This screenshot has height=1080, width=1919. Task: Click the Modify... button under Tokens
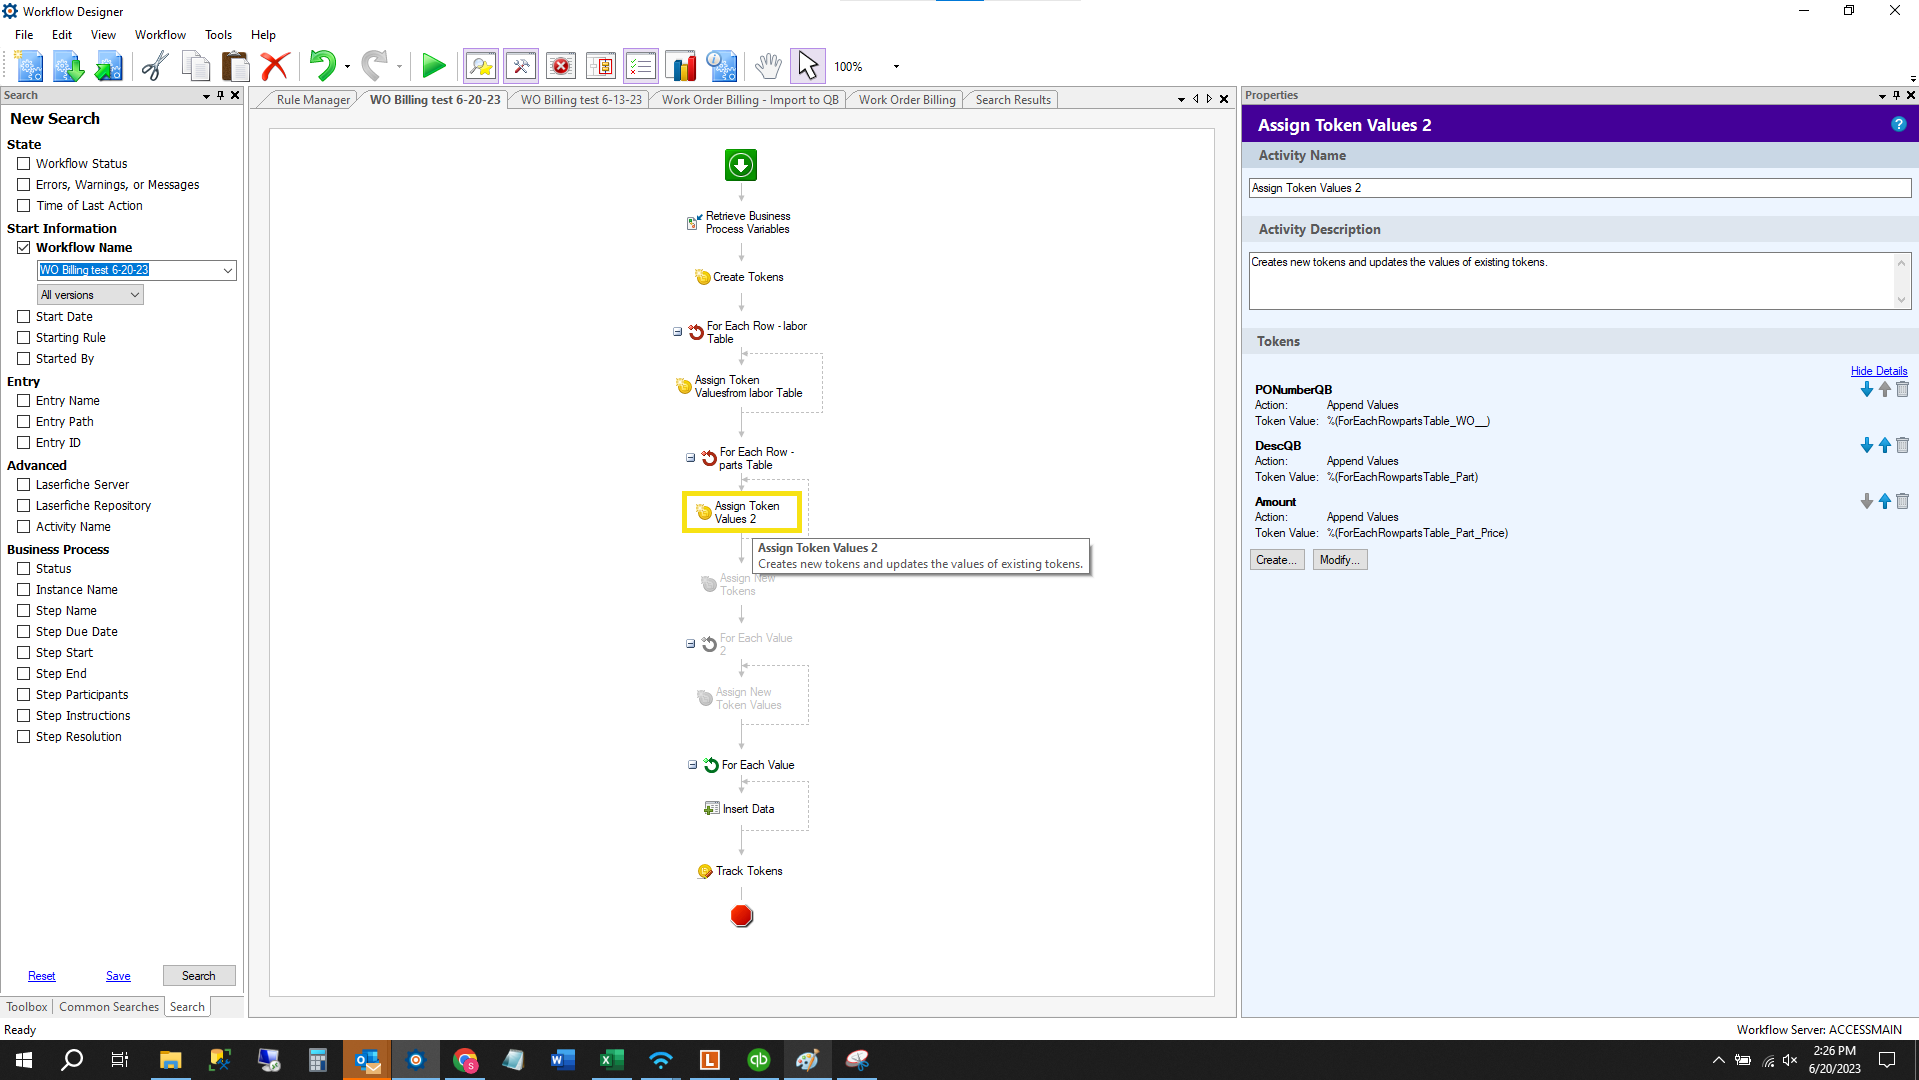click(1339, 560)
